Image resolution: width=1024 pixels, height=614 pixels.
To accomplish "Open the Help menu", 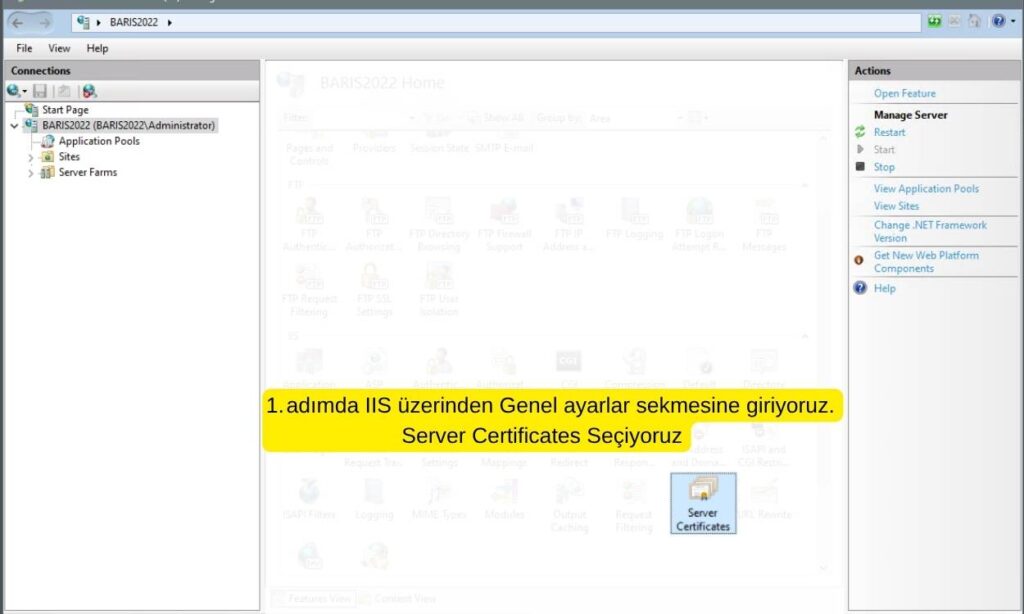I will click(97, 48).
